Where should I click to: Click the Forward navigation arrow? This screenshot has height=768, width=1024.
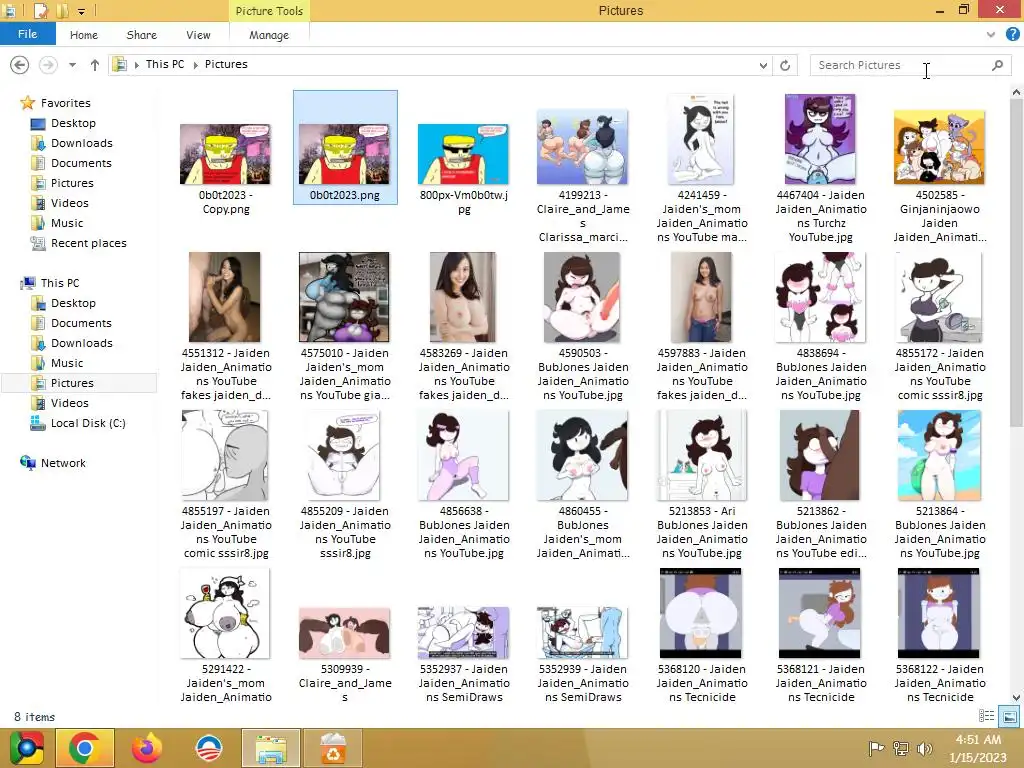[x=48, y=65]
